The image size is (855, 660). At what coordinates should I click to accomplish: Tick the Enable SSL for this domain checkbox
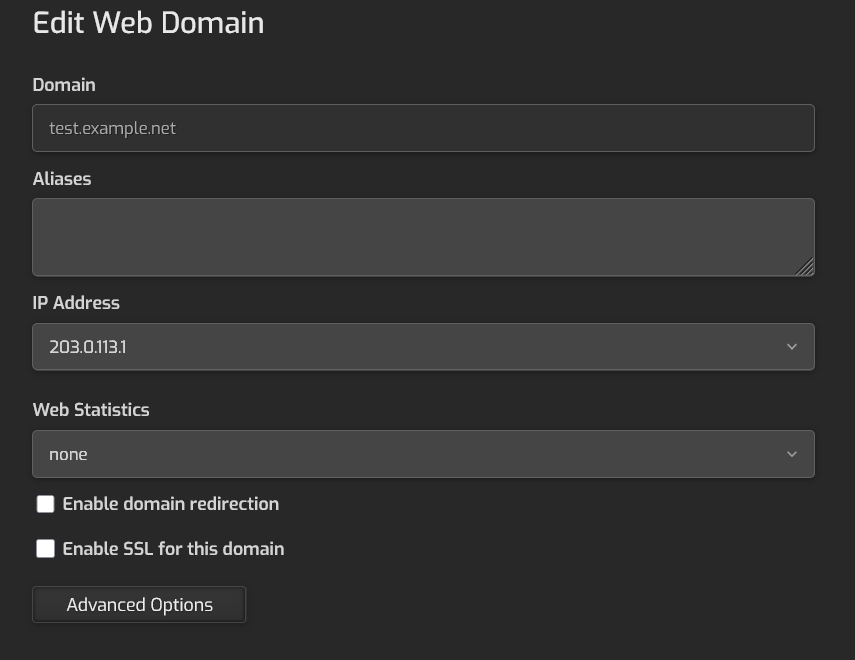coord(45,549)
